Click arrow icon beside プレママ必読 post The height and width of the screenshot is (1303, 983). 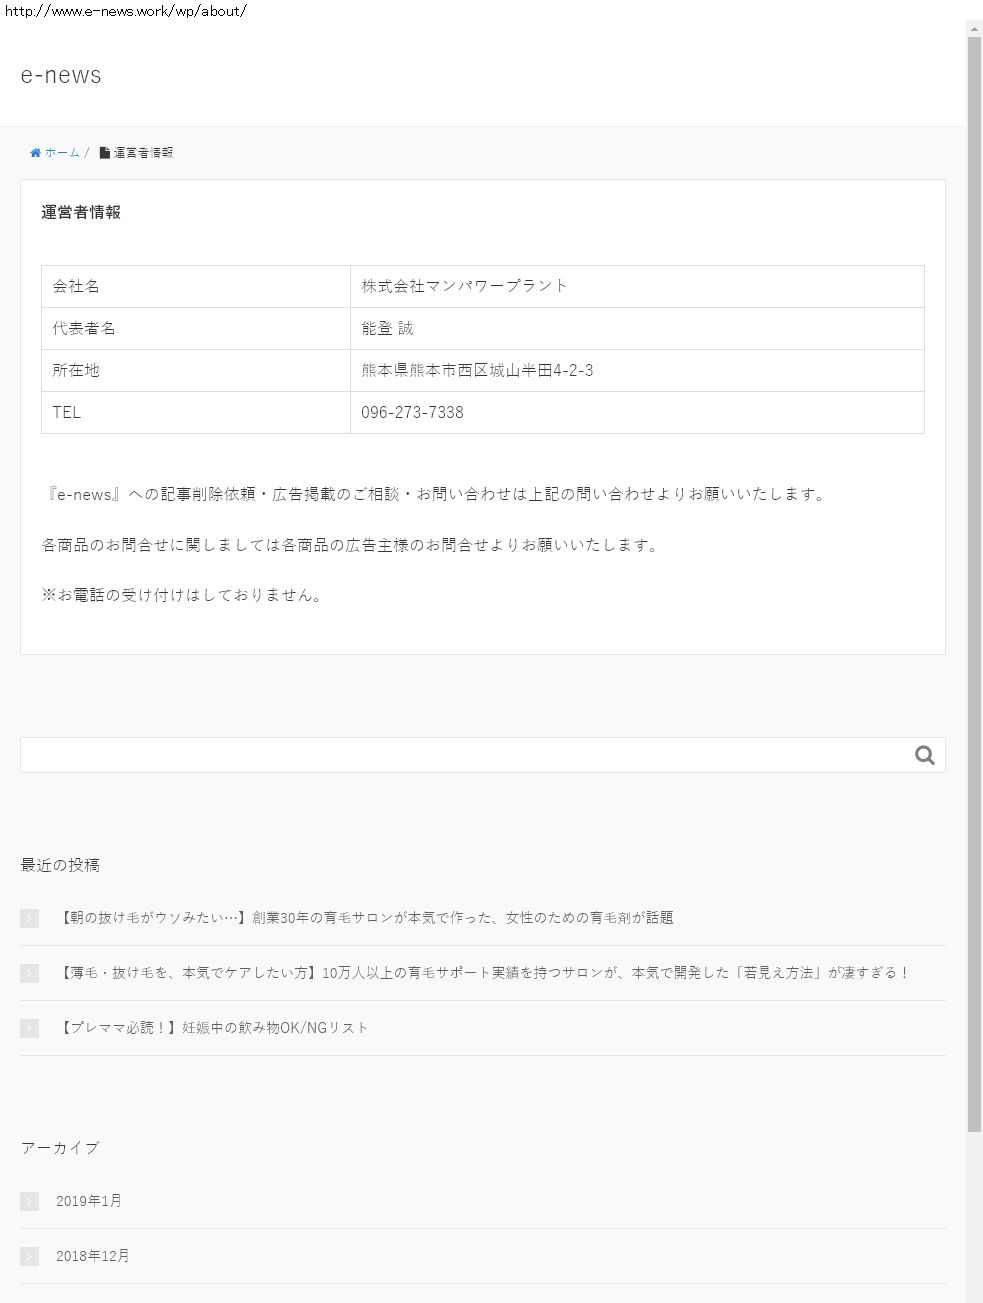(29, 1028)
